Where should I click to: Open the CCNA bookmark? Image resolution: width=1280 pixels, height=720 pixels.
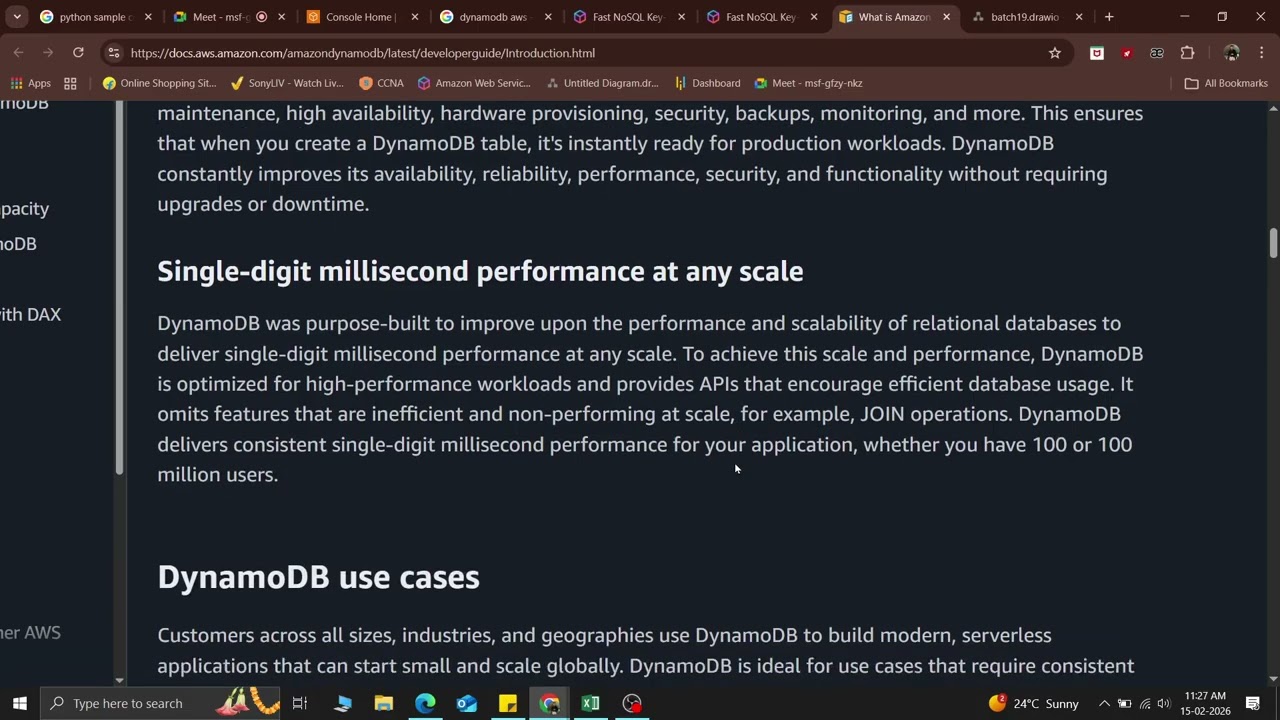[381, 83]
